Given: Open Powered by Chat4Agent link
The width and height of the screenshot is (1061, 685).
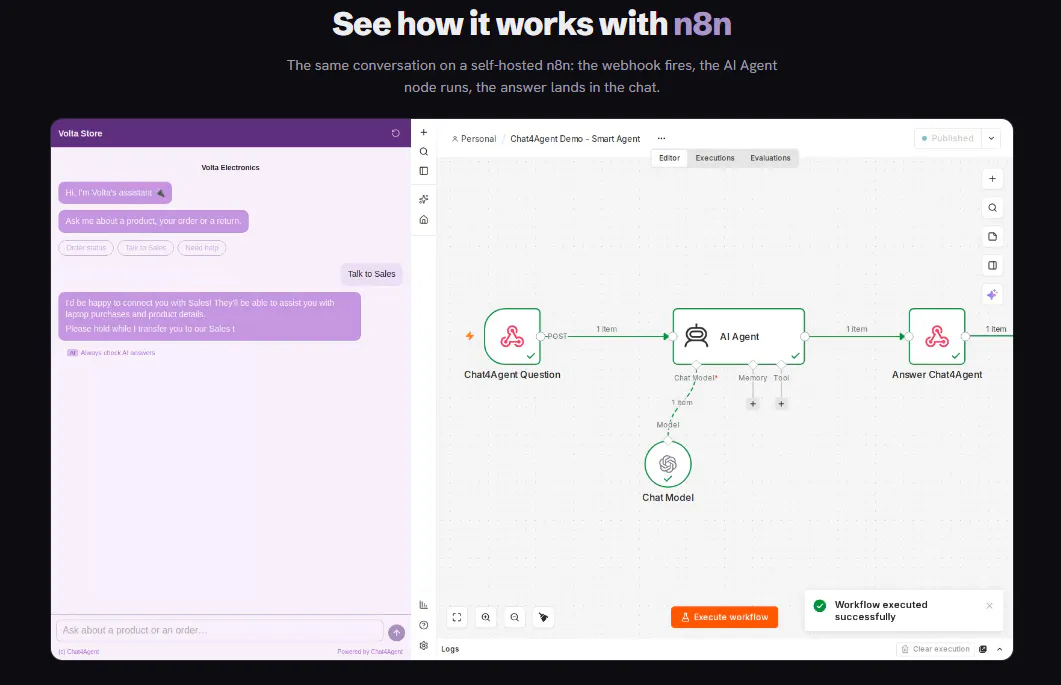Looking at the screenshot, I should click(x=370, y=652).
